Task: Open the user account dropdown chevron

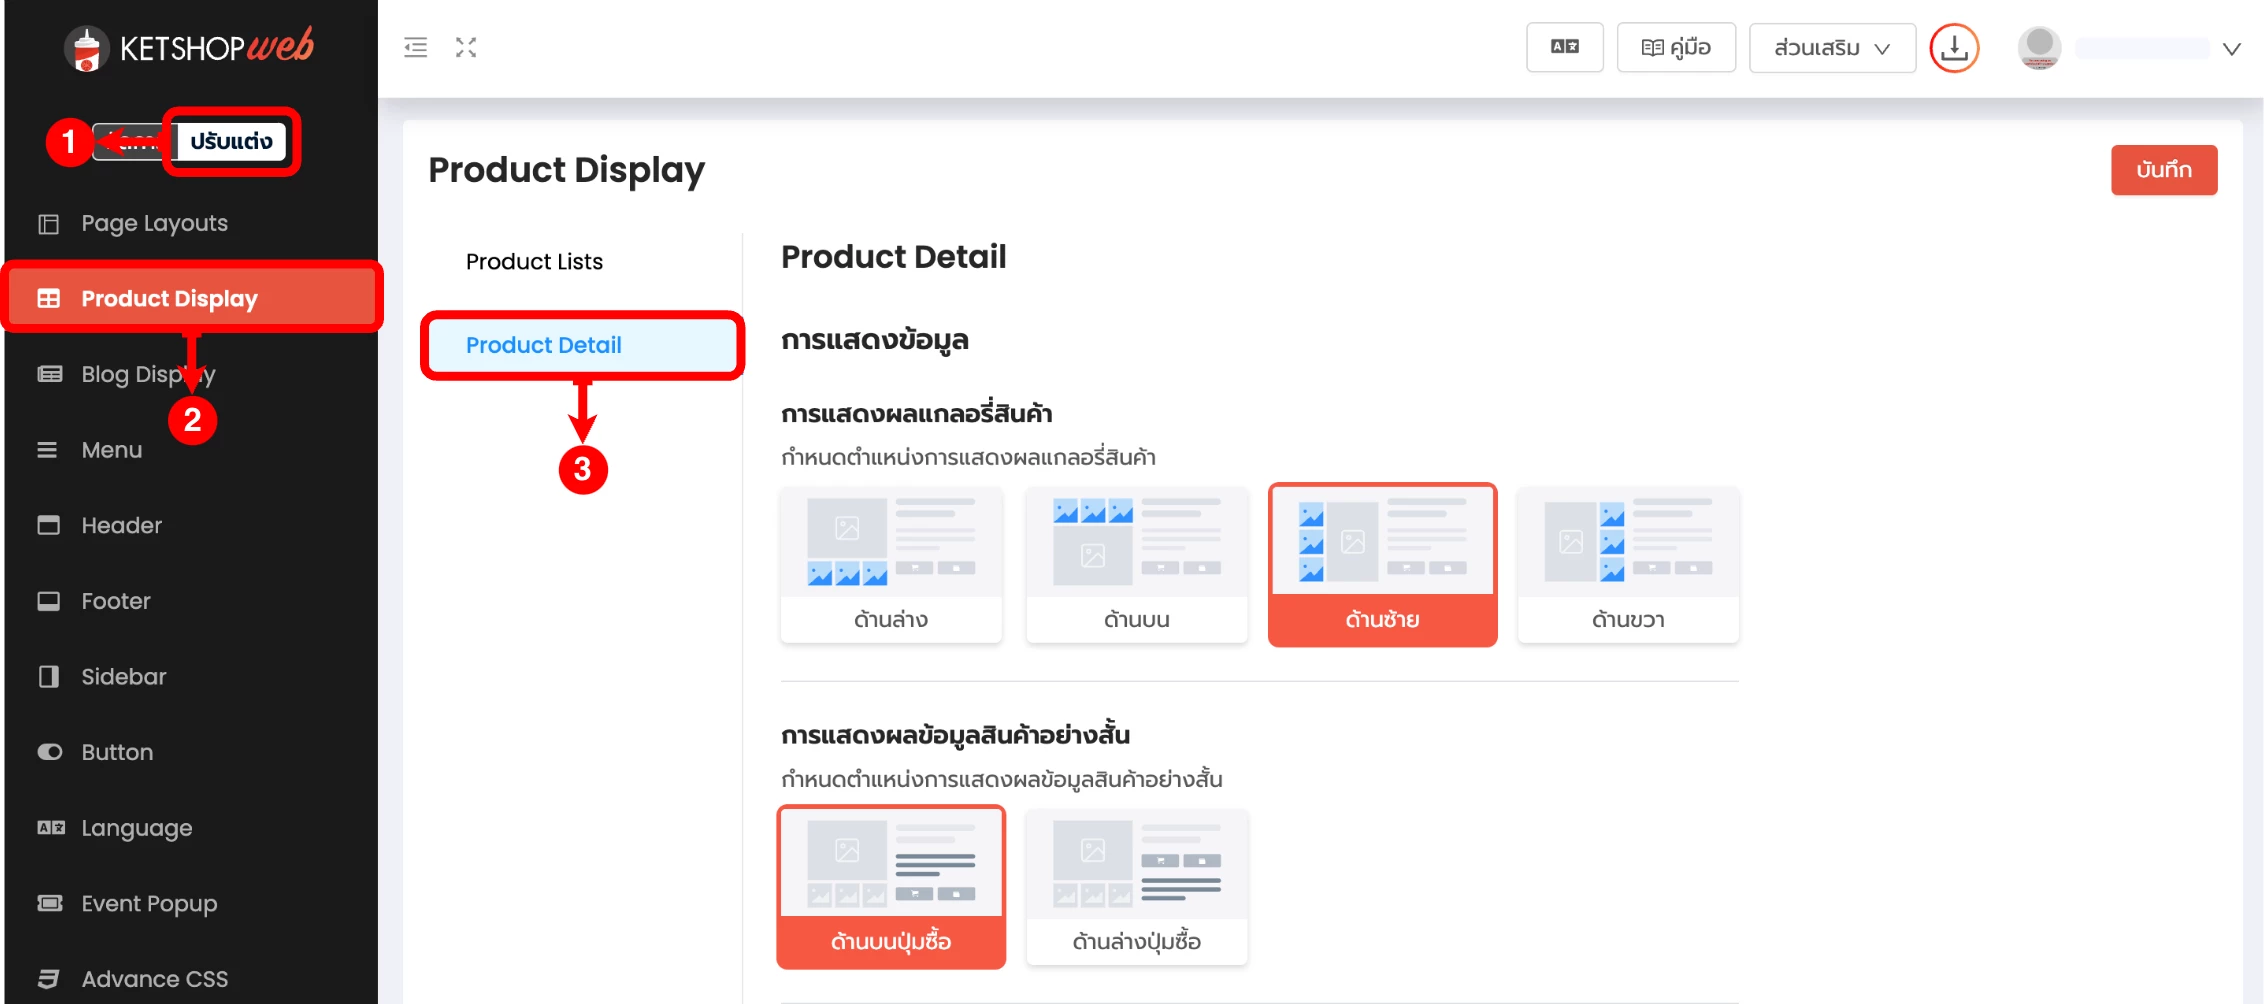Action: pos(2231,48)
